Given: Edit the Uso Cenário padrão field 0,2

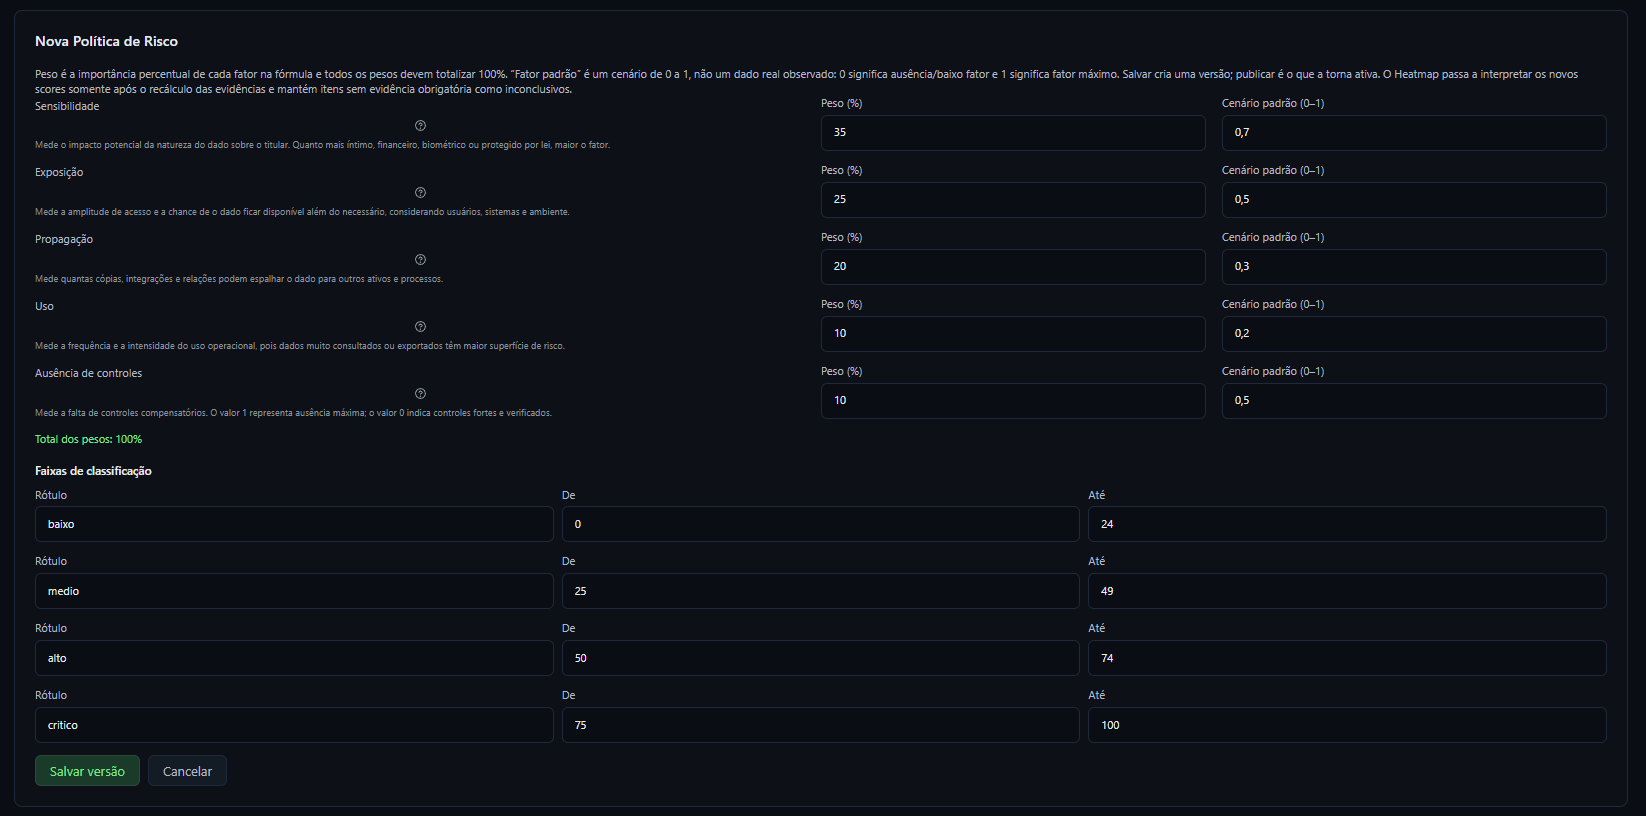Looking at the screenshot, I should [1414, 334].
